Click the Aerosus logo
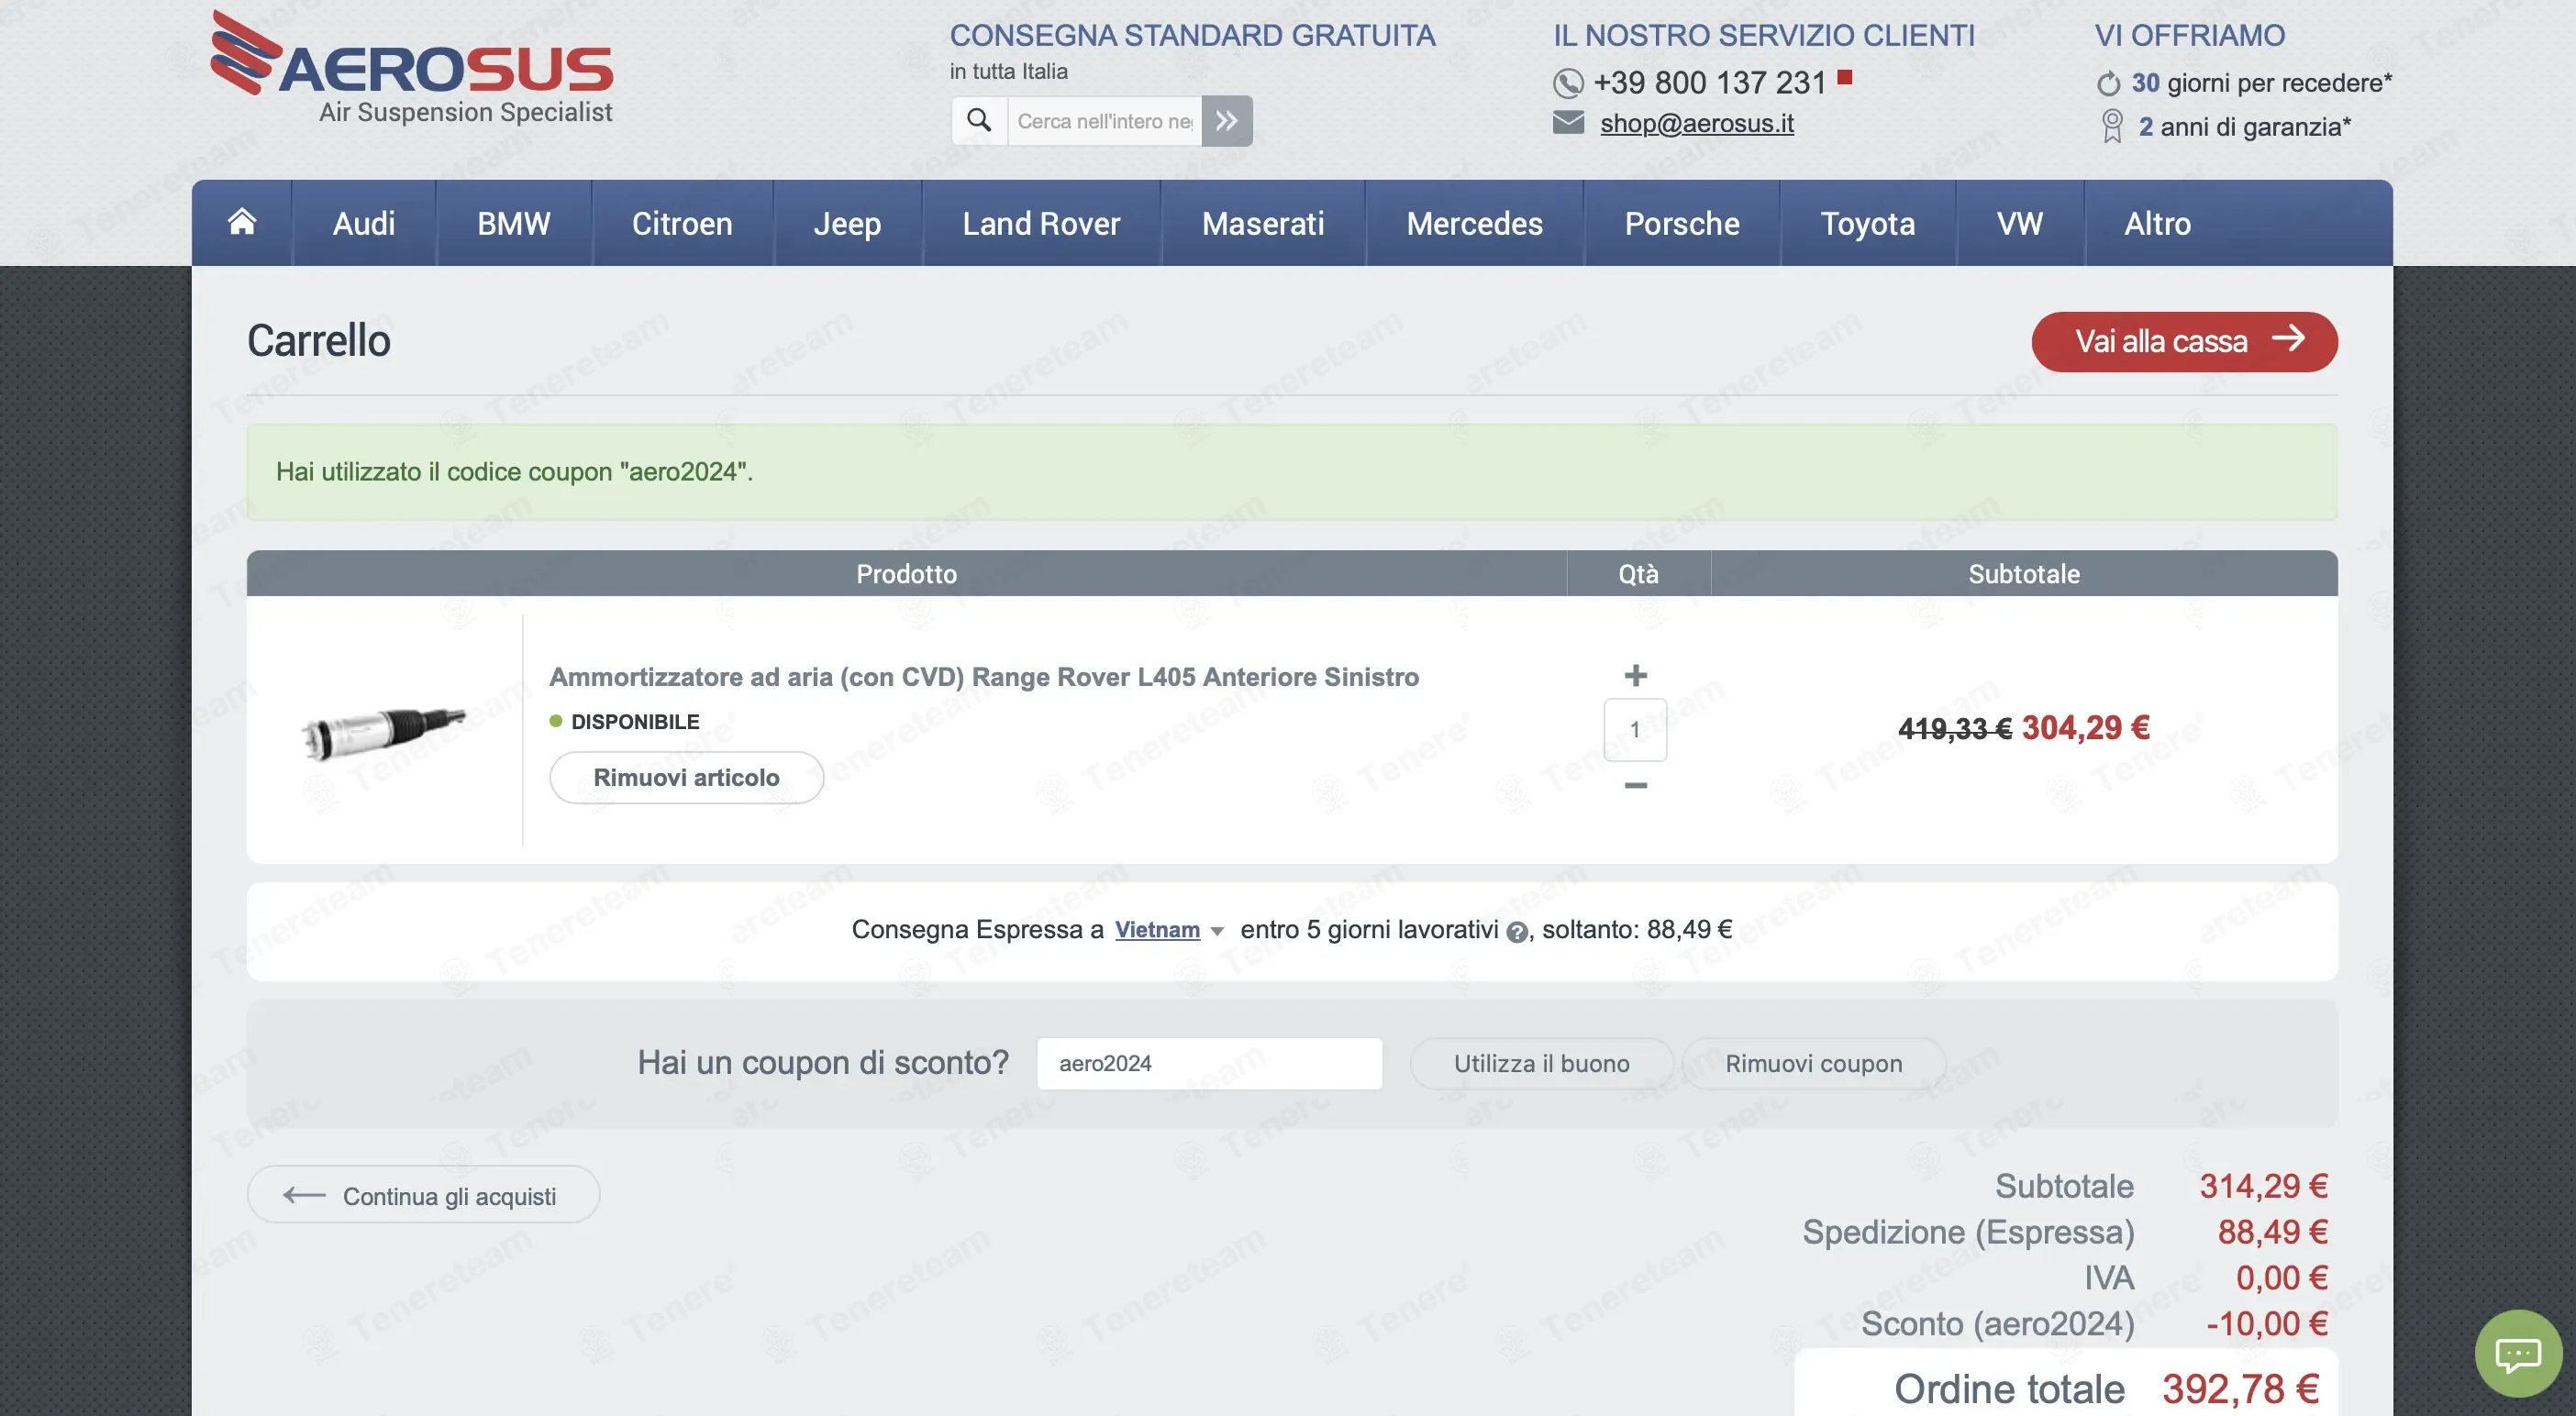The width and height of the screenshot is (2576, 1416). 412,68
